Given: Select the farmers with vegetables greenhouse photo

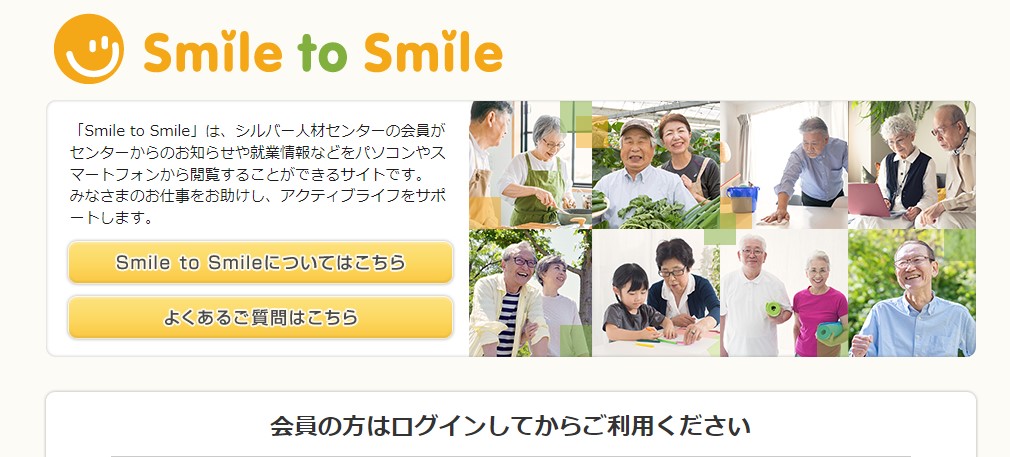Looking at the screenshot, I should (x=656, y=164).
